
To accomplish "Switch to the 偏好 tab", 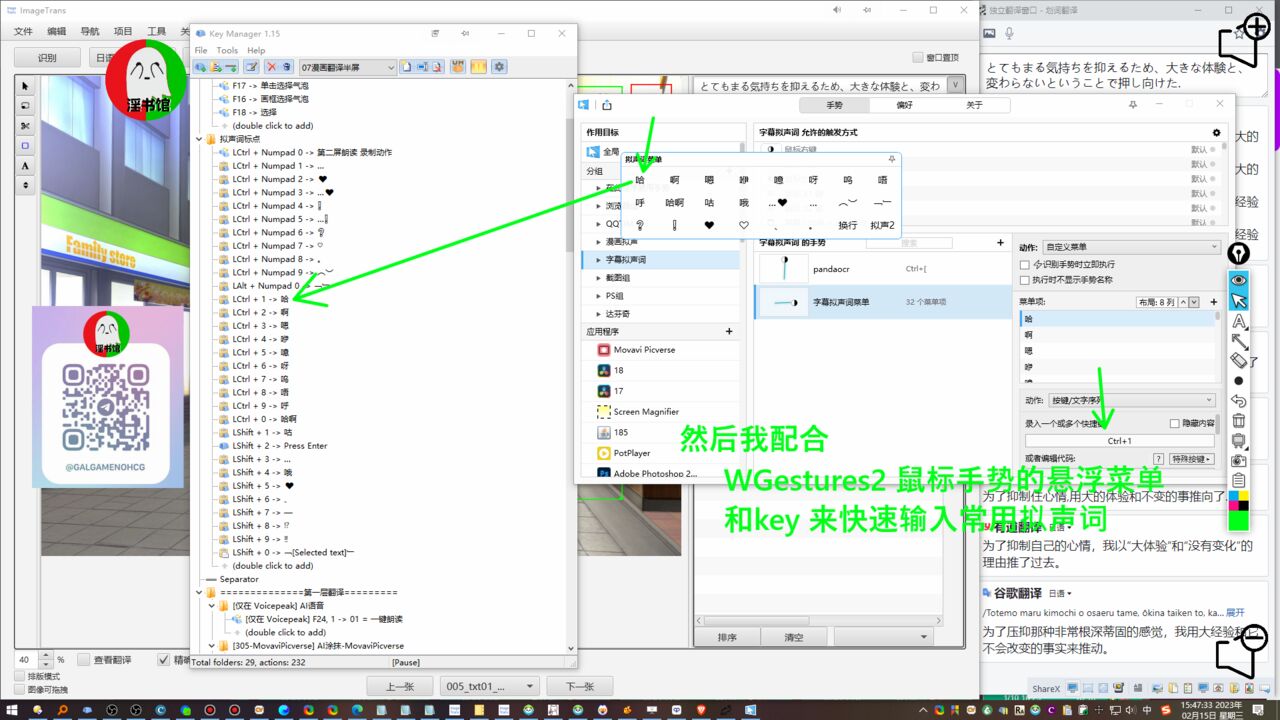I will [x=904, y=105].
